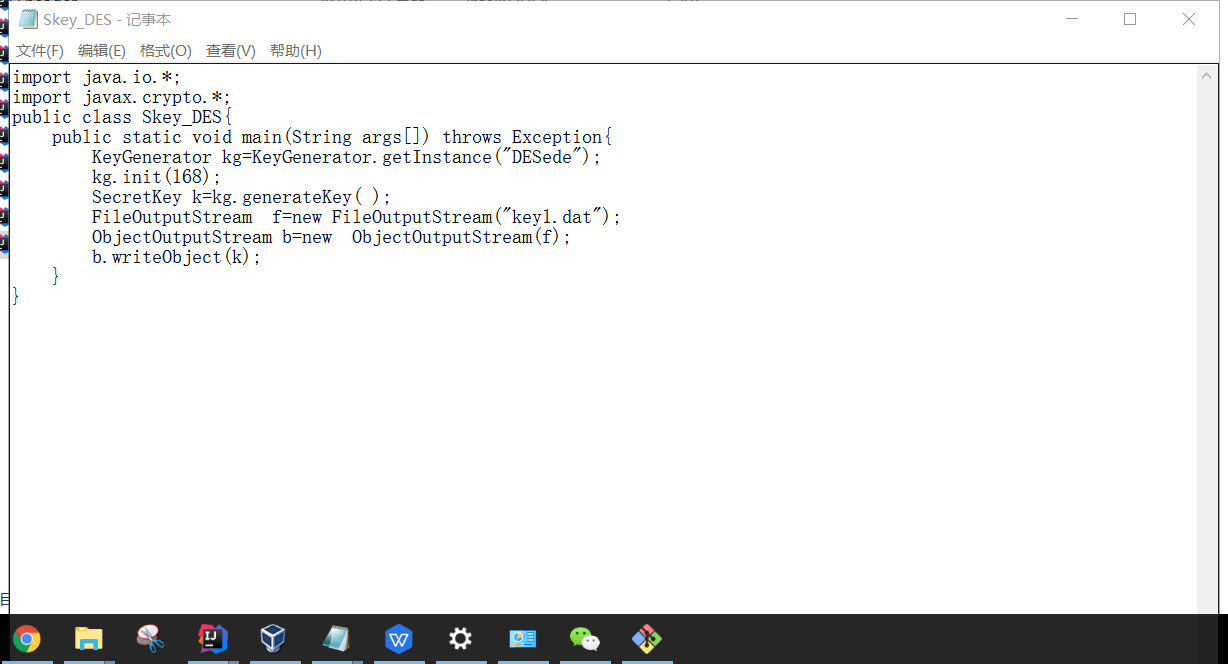
Task: Click the KeyGenerator.getInstance("DESede") line
Action: tap(346, 157)
